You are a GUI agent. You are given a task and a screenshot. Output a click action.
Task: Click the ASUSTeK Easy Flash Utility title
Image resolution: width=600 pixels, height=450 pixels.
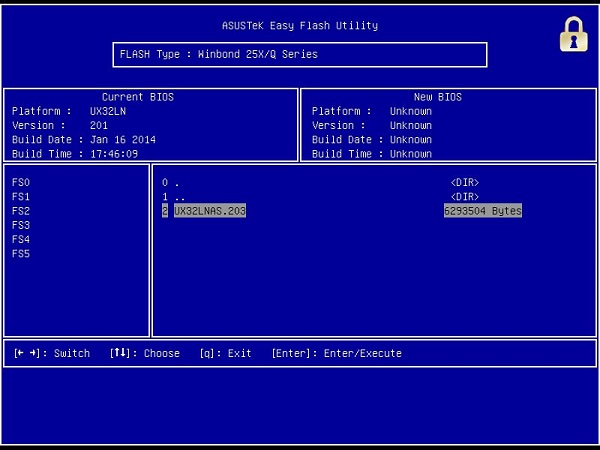pos(300,25)
